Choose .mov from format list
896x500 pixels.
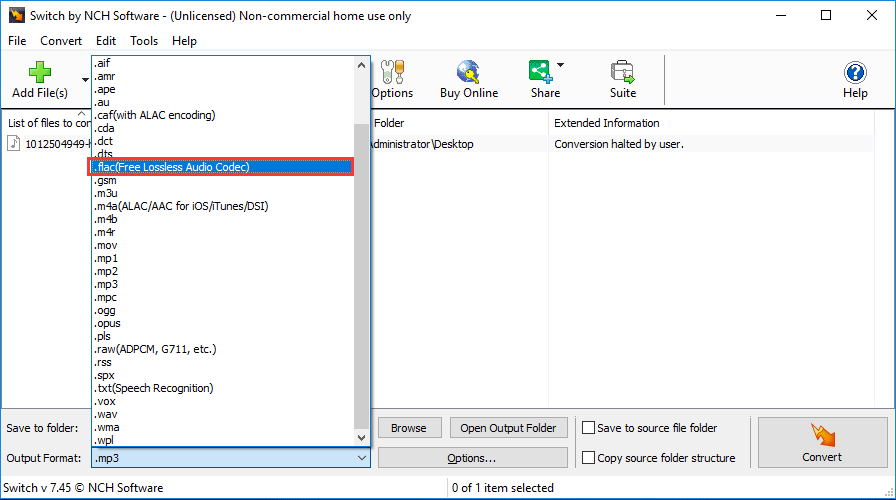223,245
